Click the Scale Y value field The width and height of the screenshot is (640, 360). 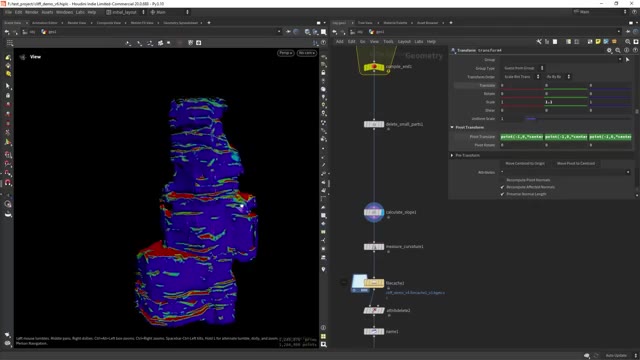tap(566, 102)
